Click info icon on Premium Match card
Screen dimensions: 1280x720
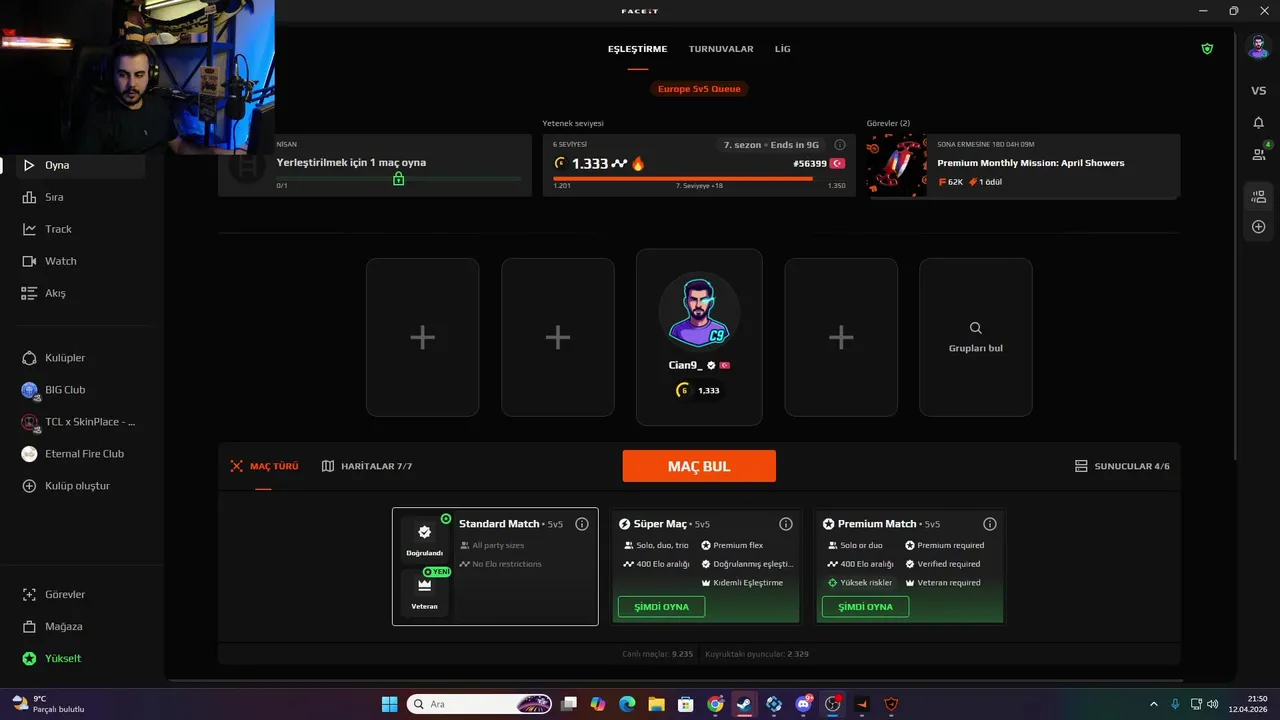990,524
